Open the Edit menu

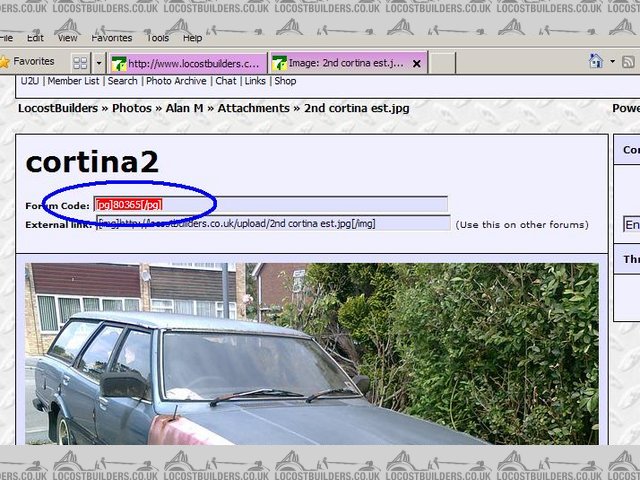point(35,38)
